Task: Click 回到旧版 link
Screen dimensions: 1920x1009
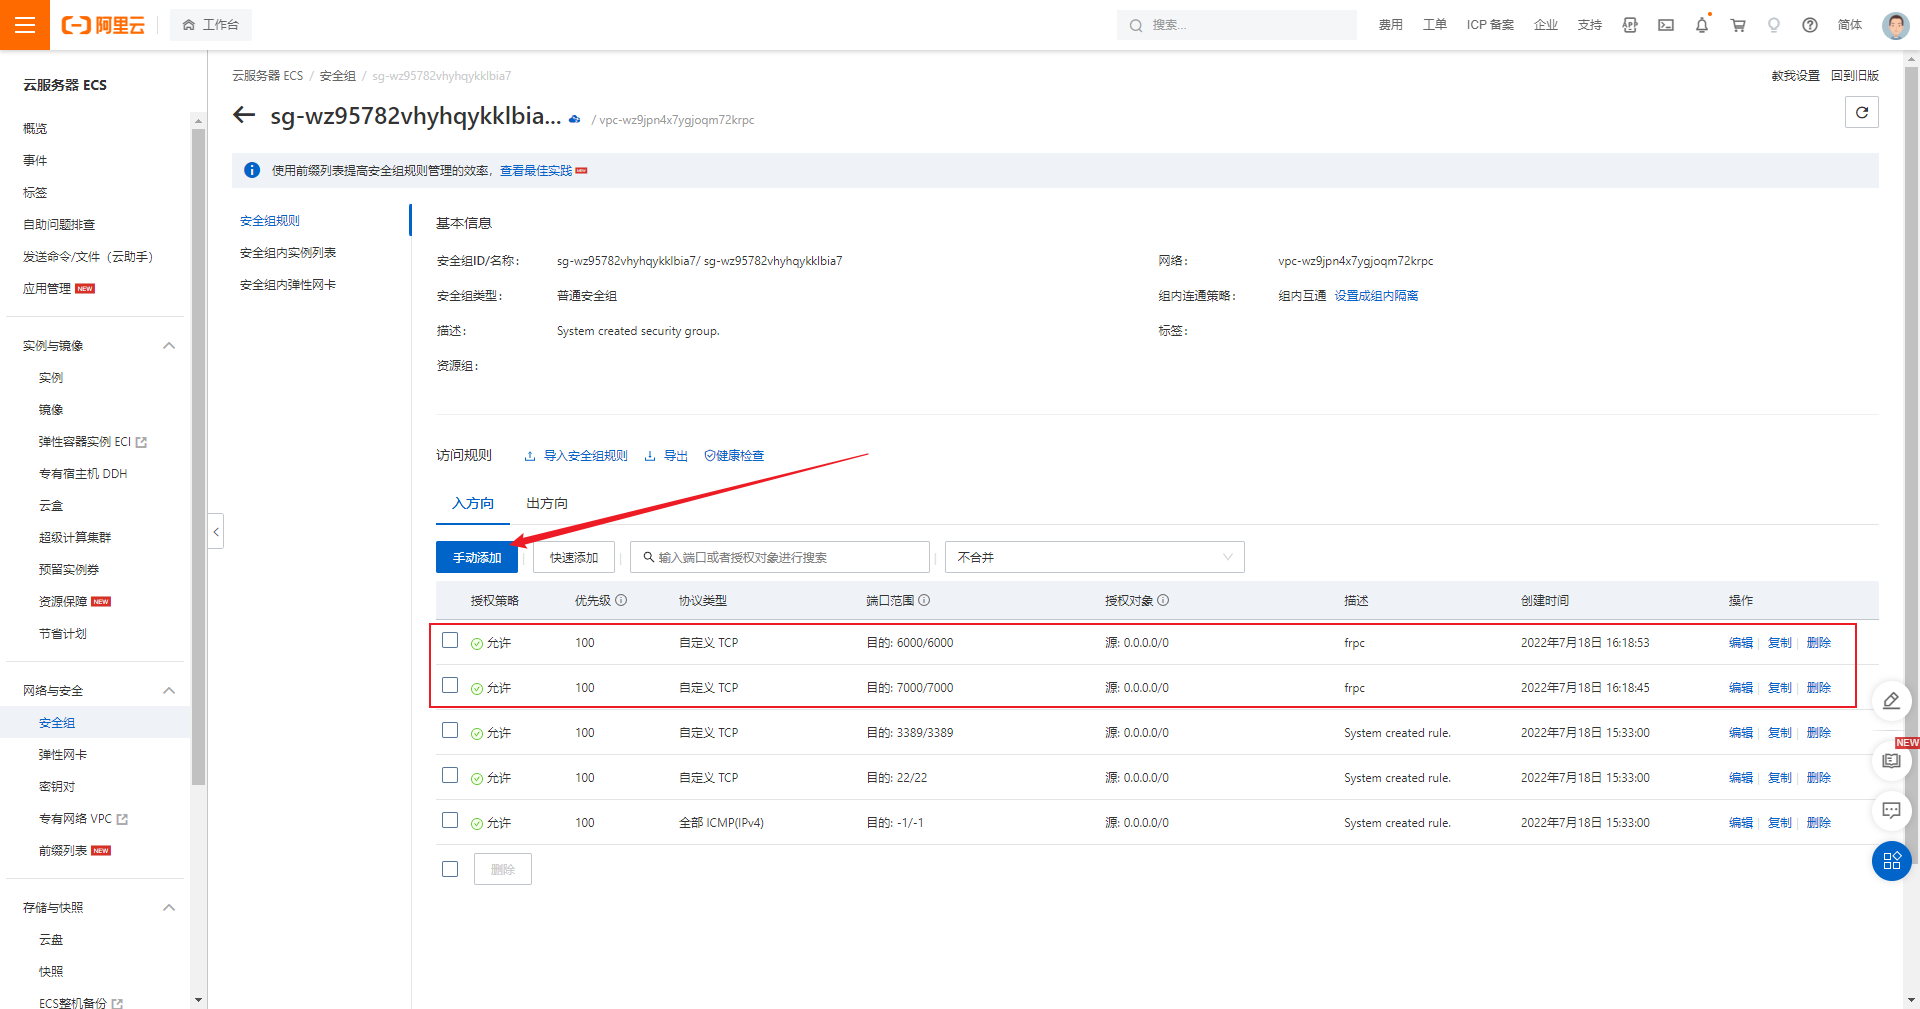Action: click(x=1855, y=76)
